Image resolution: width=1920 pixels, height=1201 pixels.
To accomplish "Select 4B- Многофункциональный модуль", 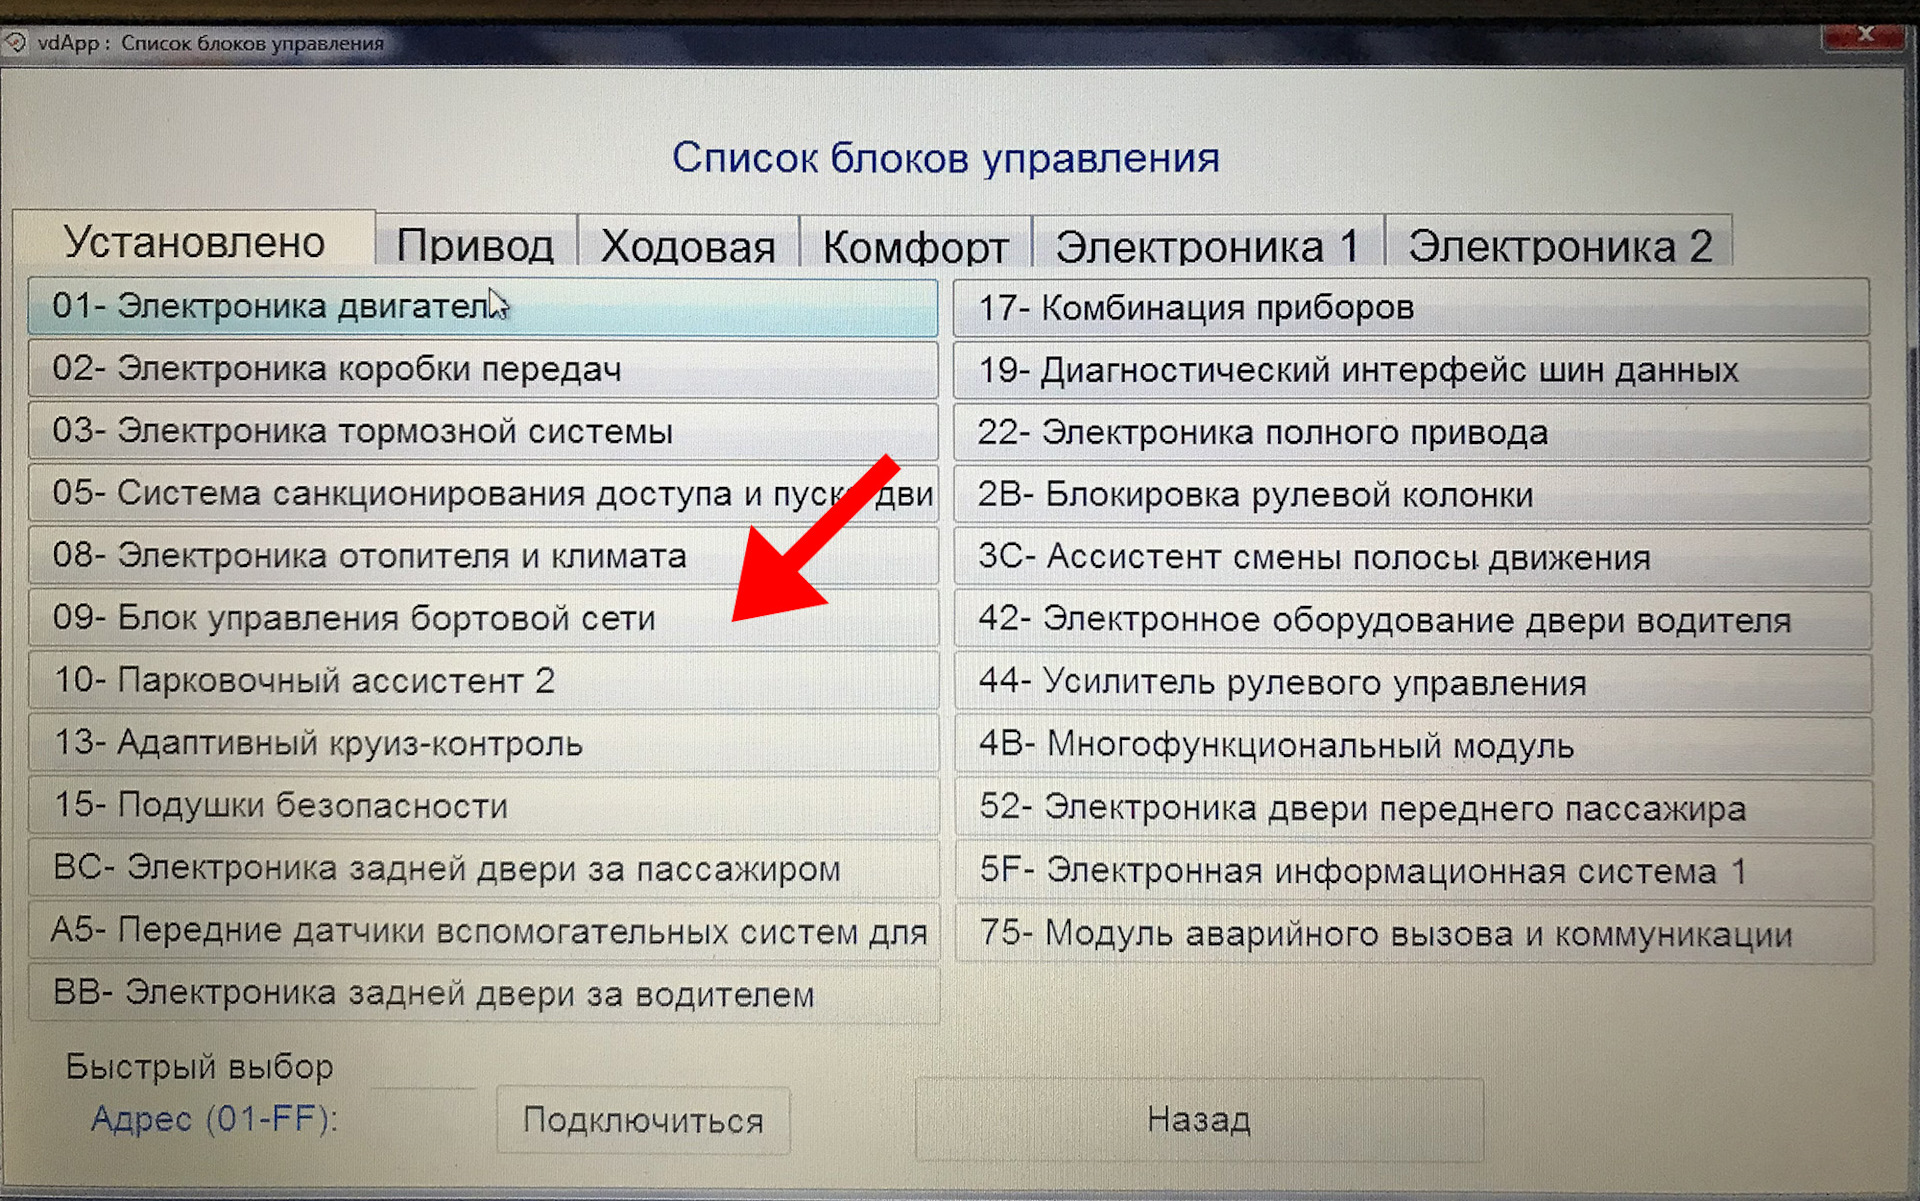I will click(x=1411, y=746).
